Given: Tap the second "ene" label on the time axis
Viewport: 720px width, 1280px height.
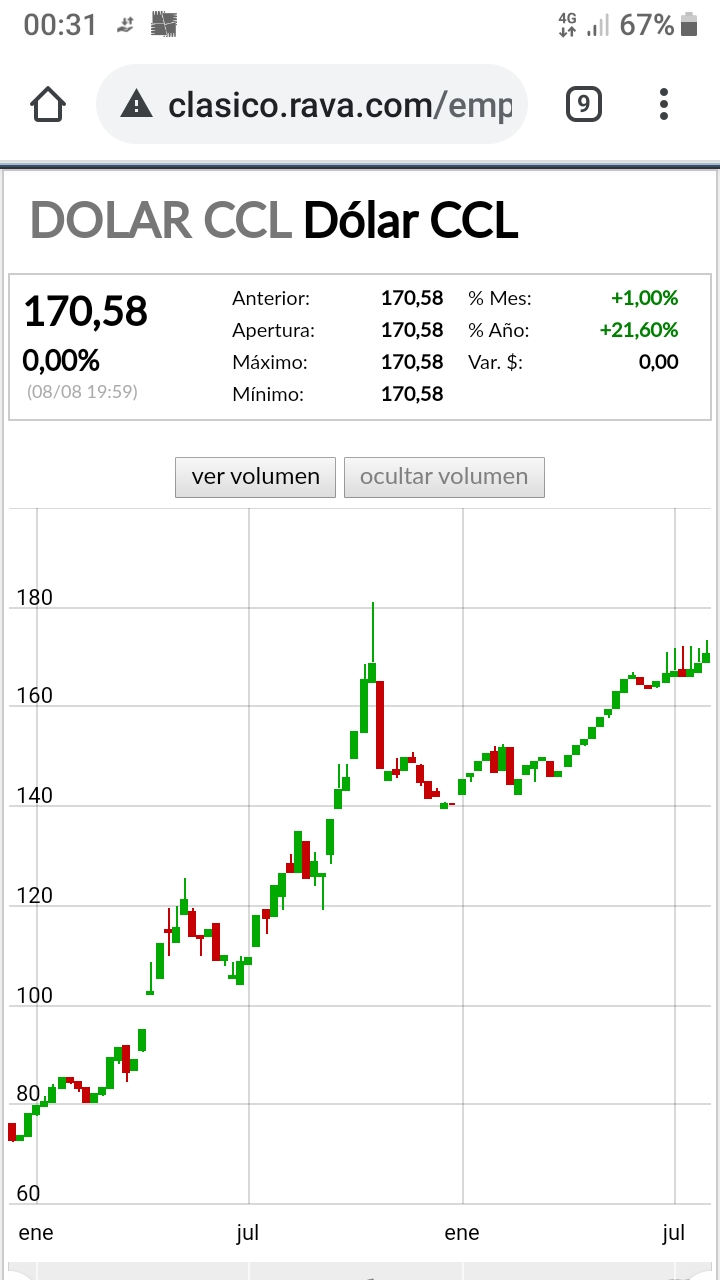Looking at the screenshot, I should (x=462, y=1233).
